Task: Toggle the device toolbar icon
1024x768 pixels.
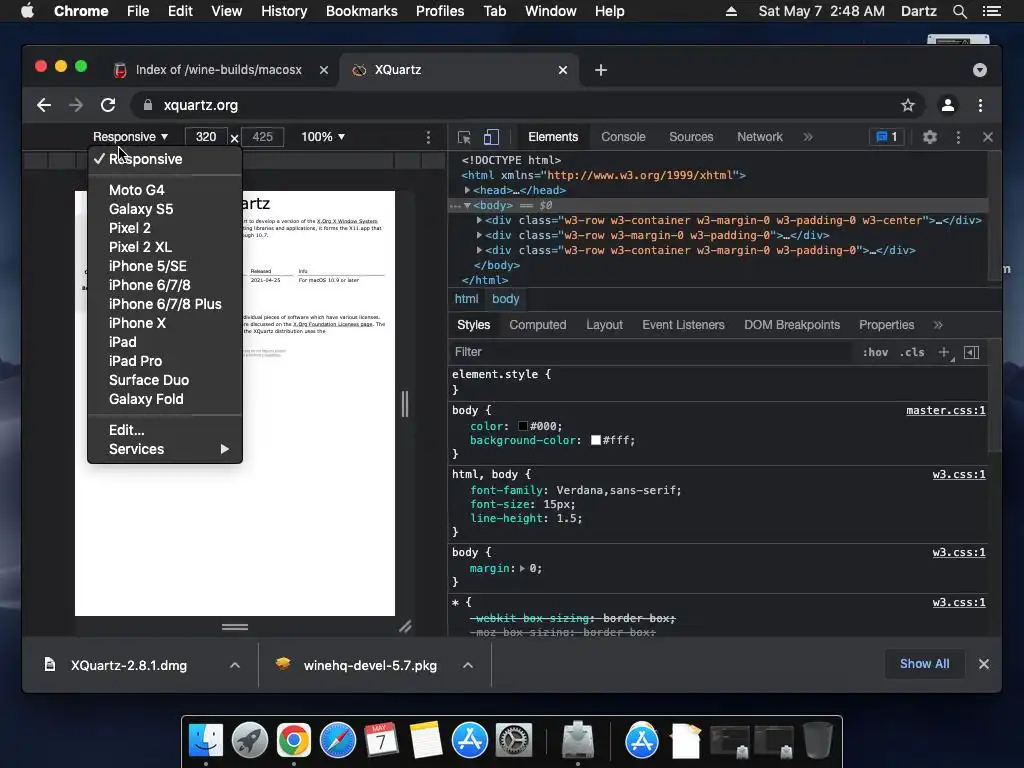Action: (491, 137)
